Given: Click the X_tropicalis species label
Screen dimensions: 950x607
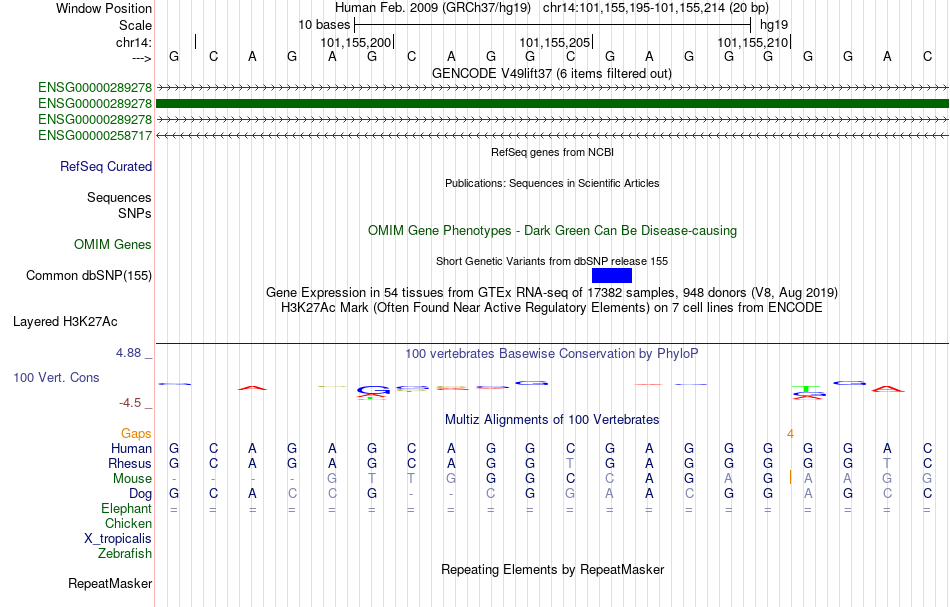Looking at the screenshot, I should [x=118, y=539].
